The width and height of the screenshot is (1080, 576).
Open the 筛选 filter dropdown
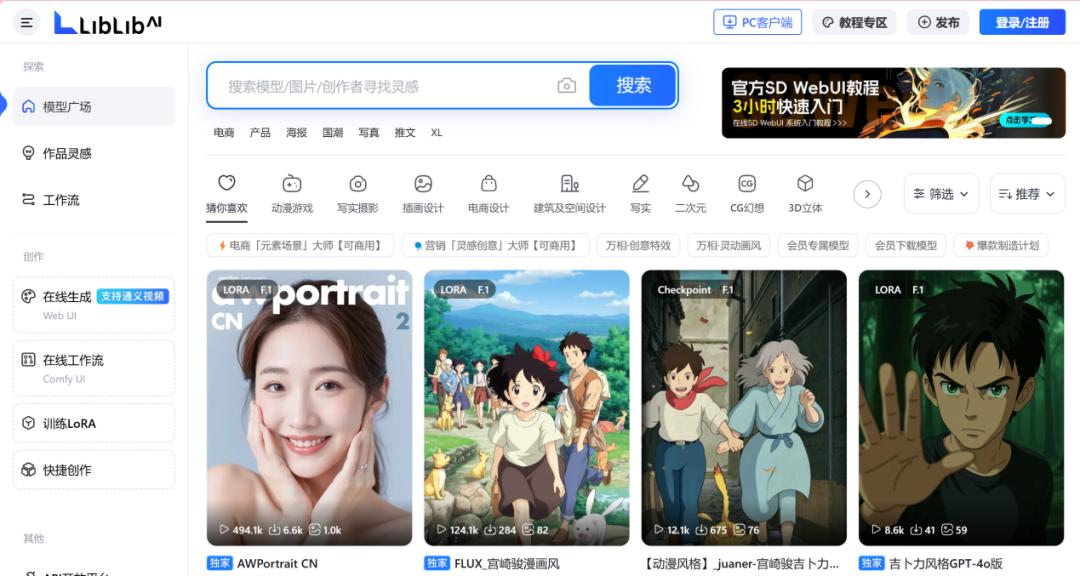tap(940, 193)
